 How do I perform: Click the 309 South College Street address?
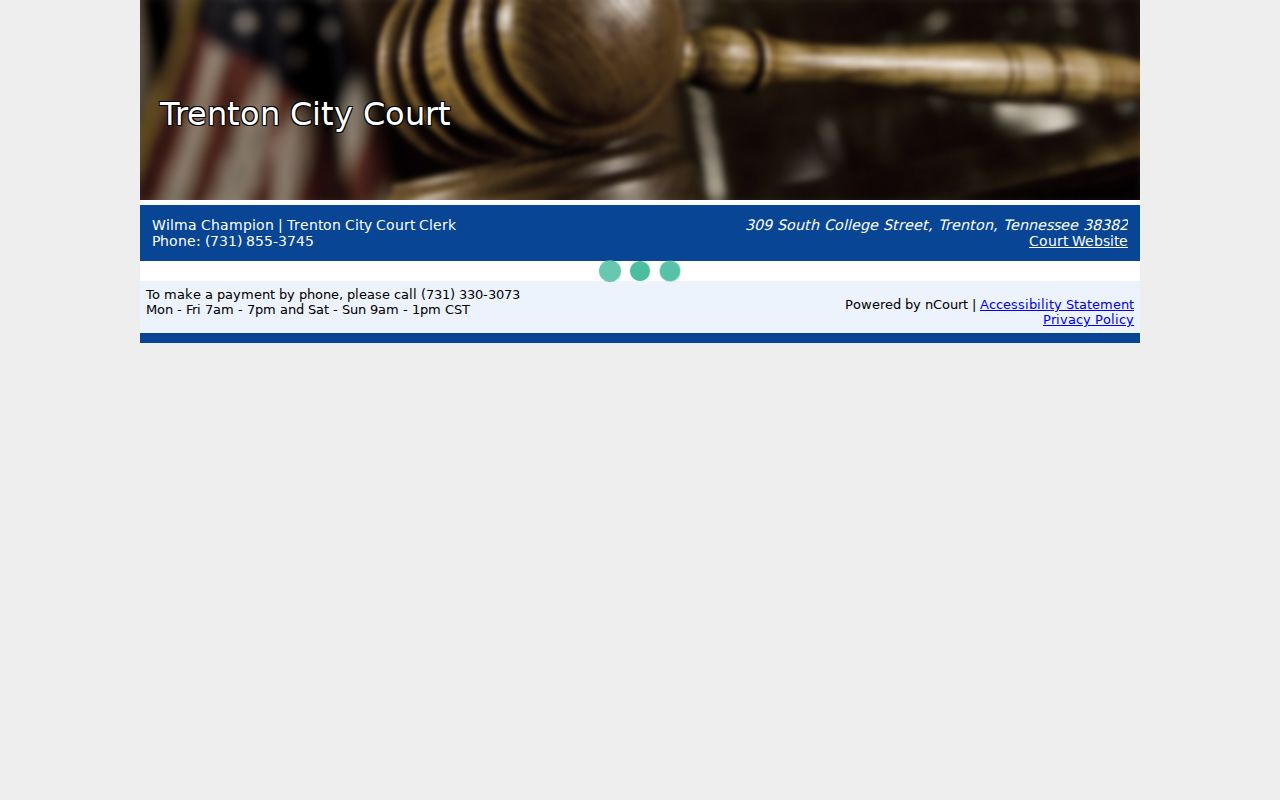coord(936,225)
